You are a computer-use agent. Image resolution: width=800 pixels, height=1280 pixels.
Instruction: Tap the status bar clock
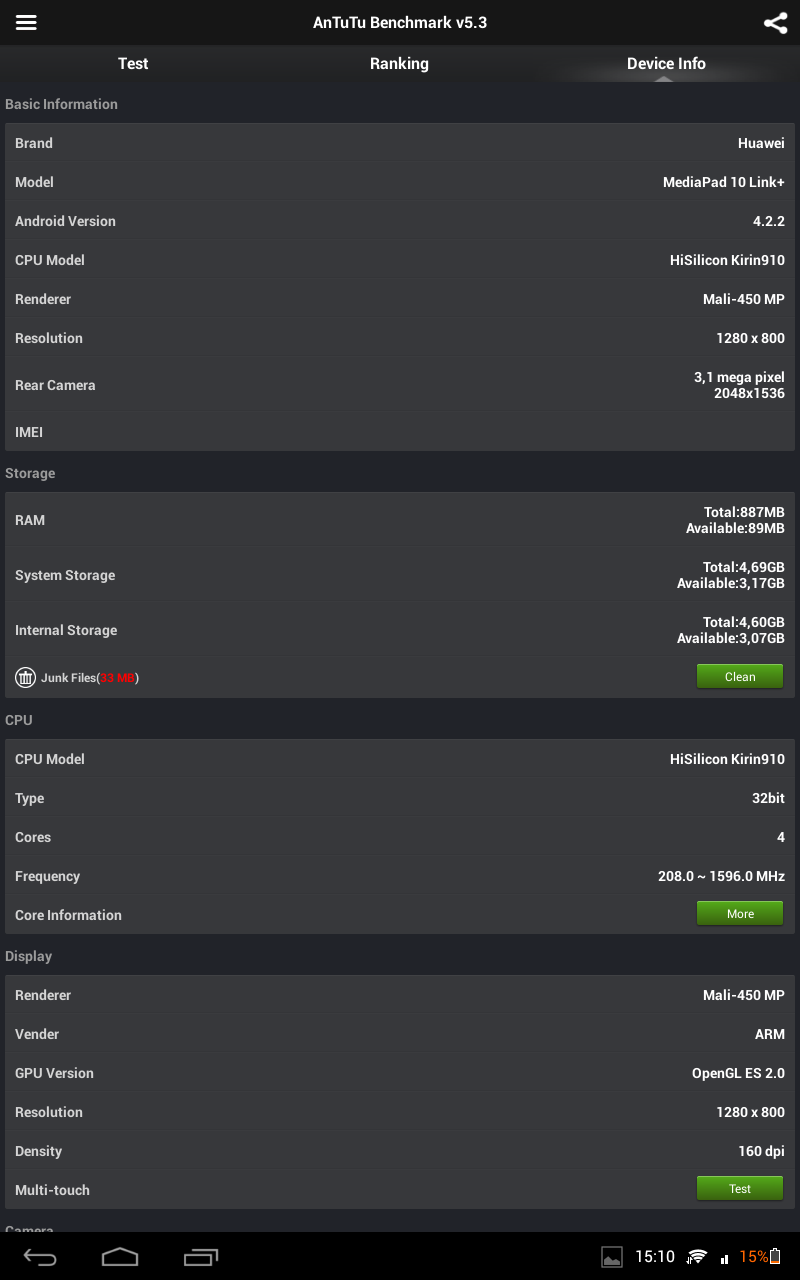(x=655, y=1257)
